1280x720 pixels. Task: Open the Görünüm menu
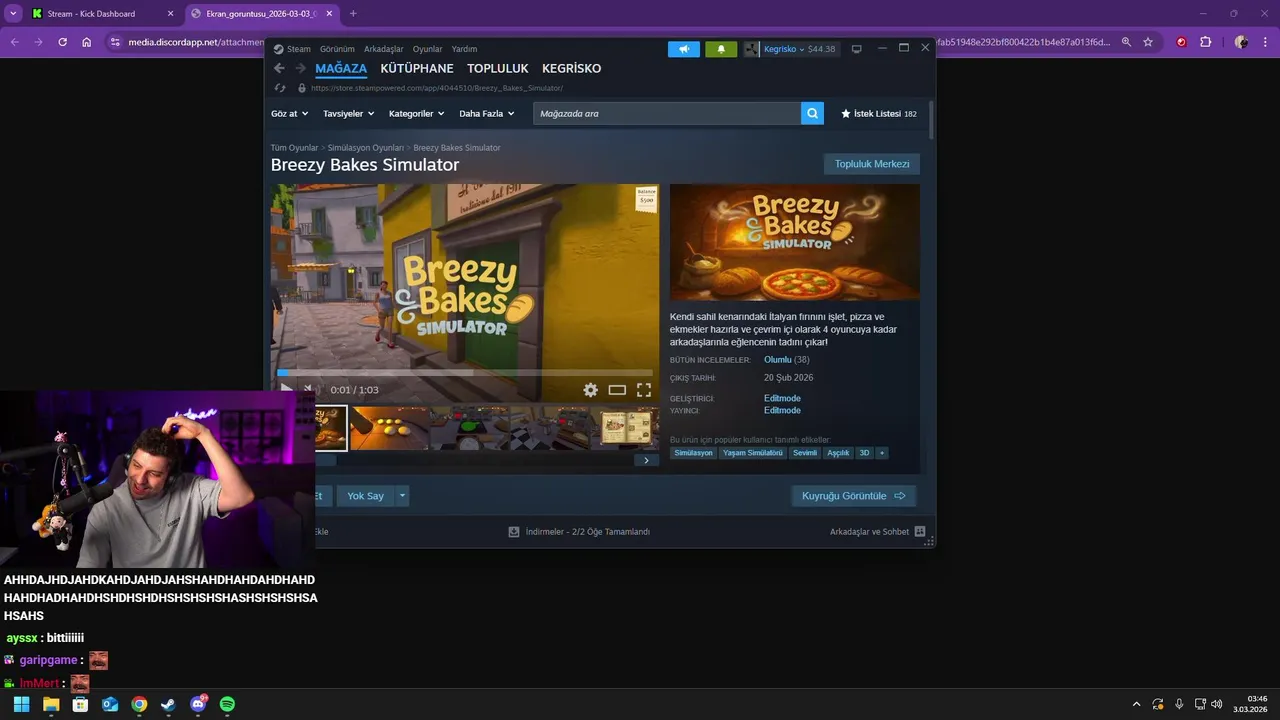337,49
